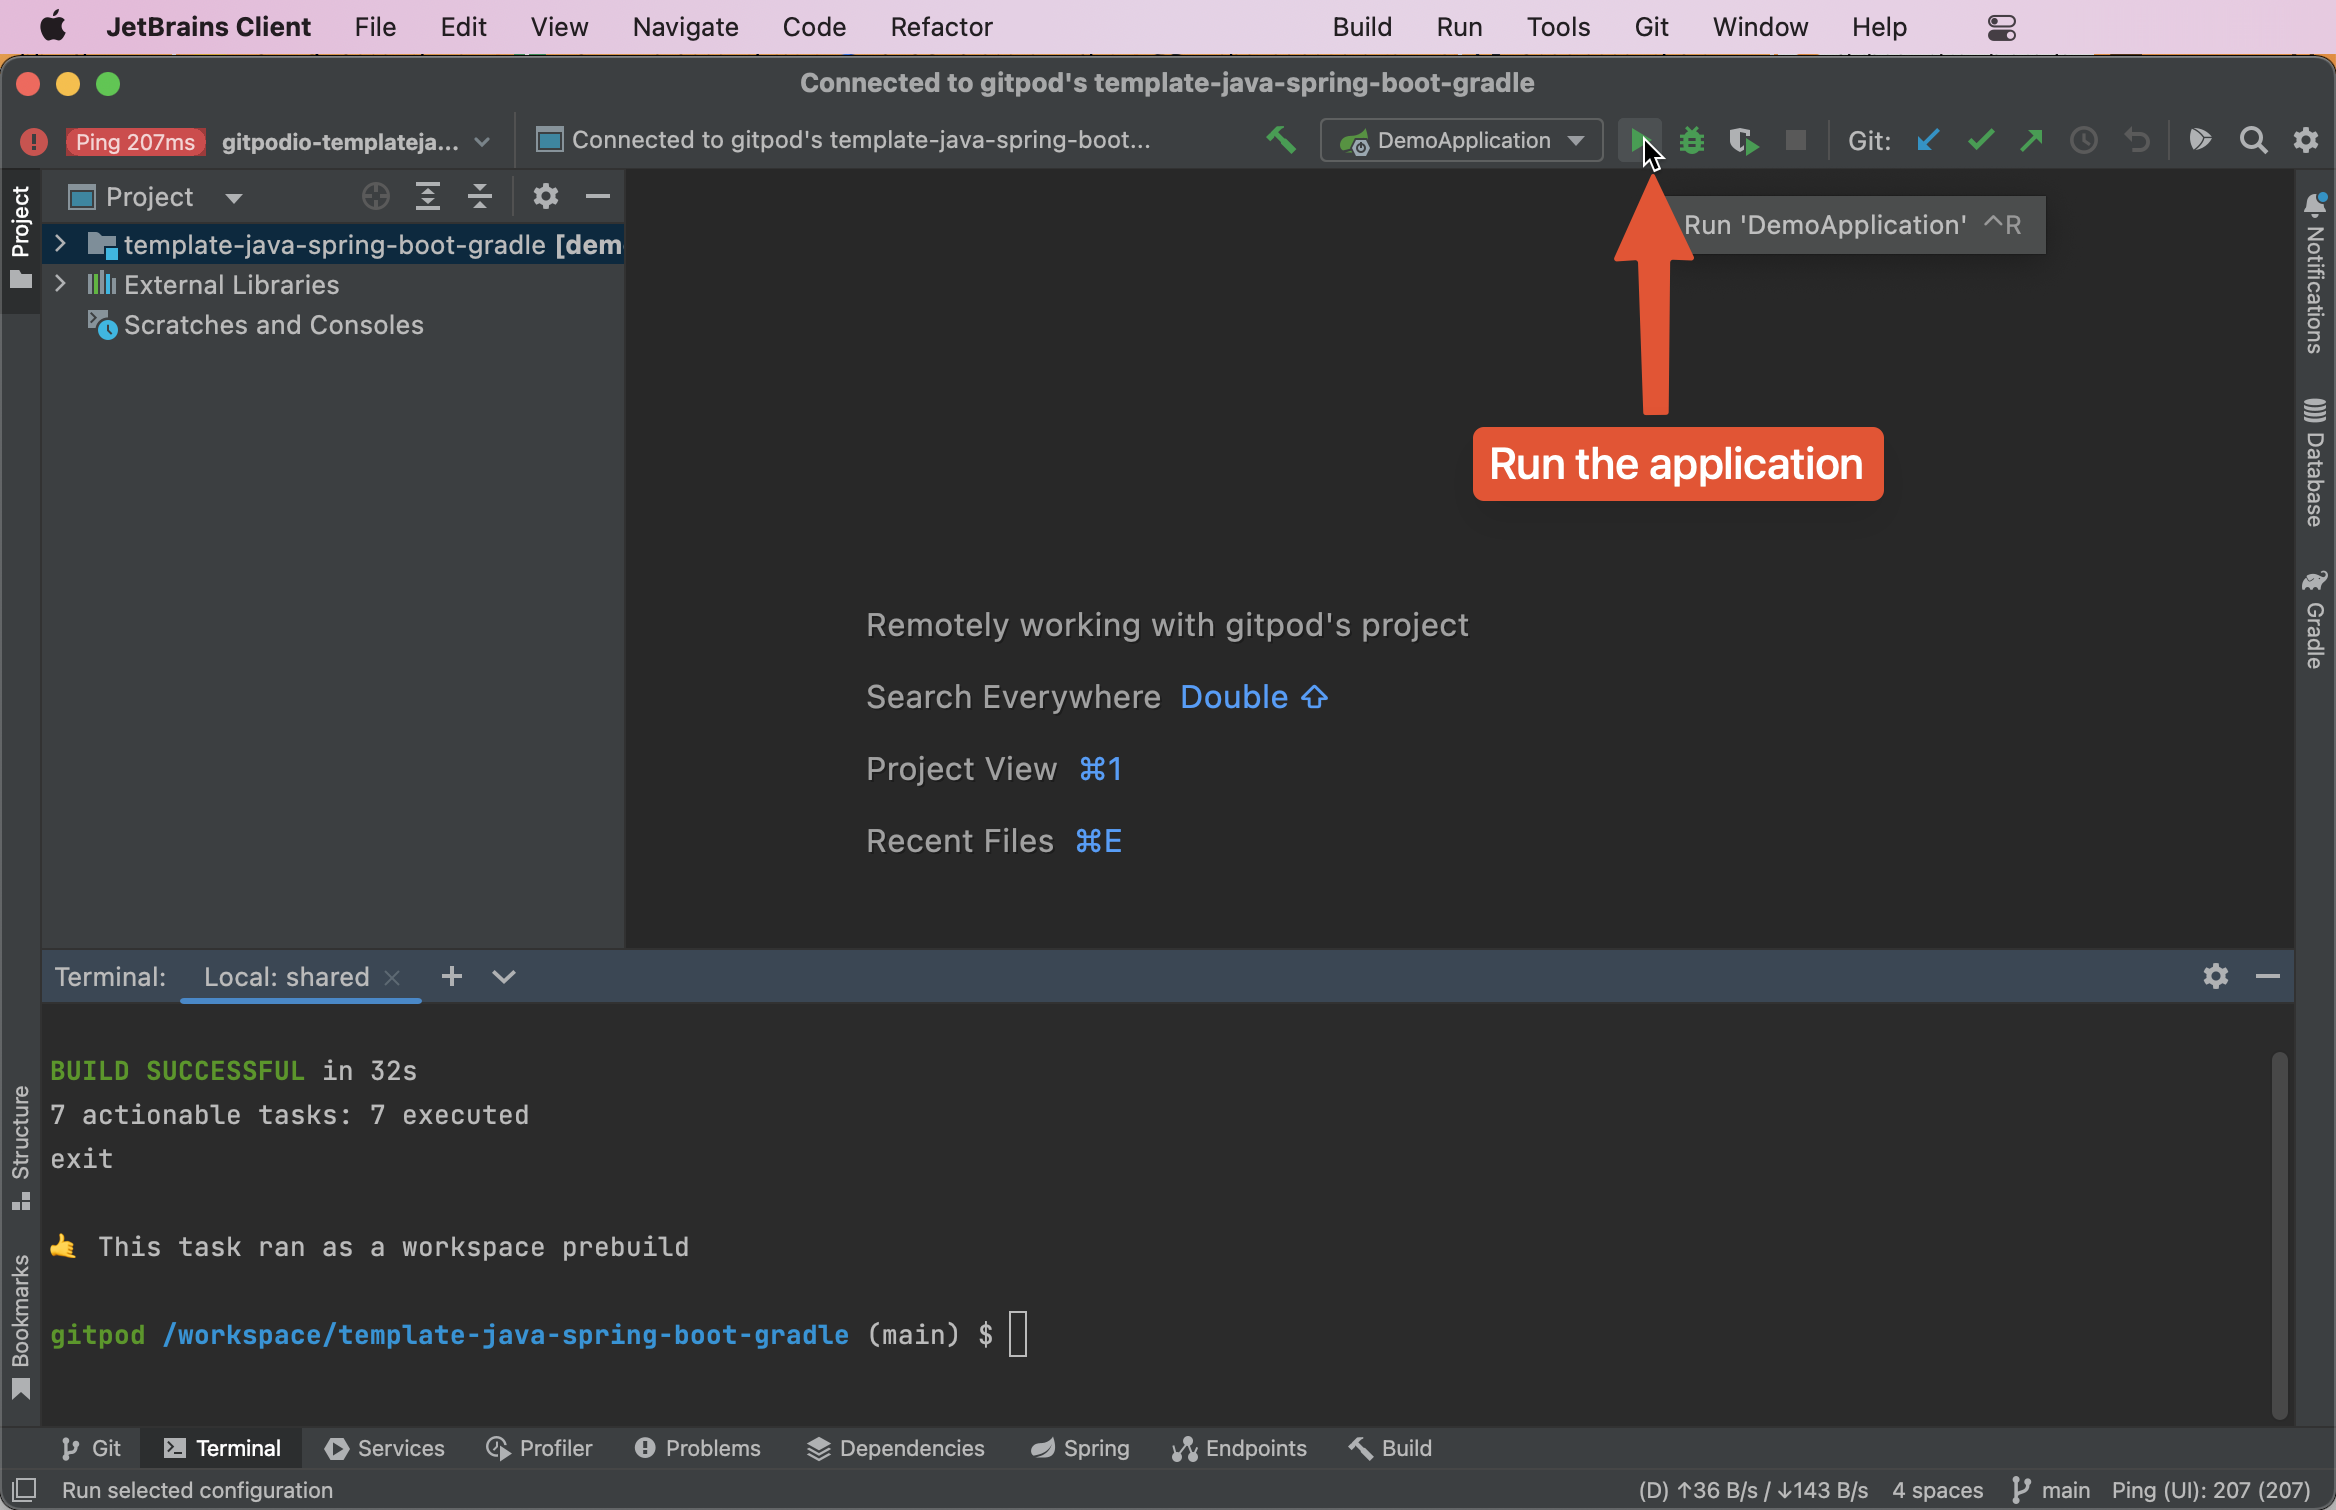Click Expand All in Project panel
2336x1510 pixels.
428,197
